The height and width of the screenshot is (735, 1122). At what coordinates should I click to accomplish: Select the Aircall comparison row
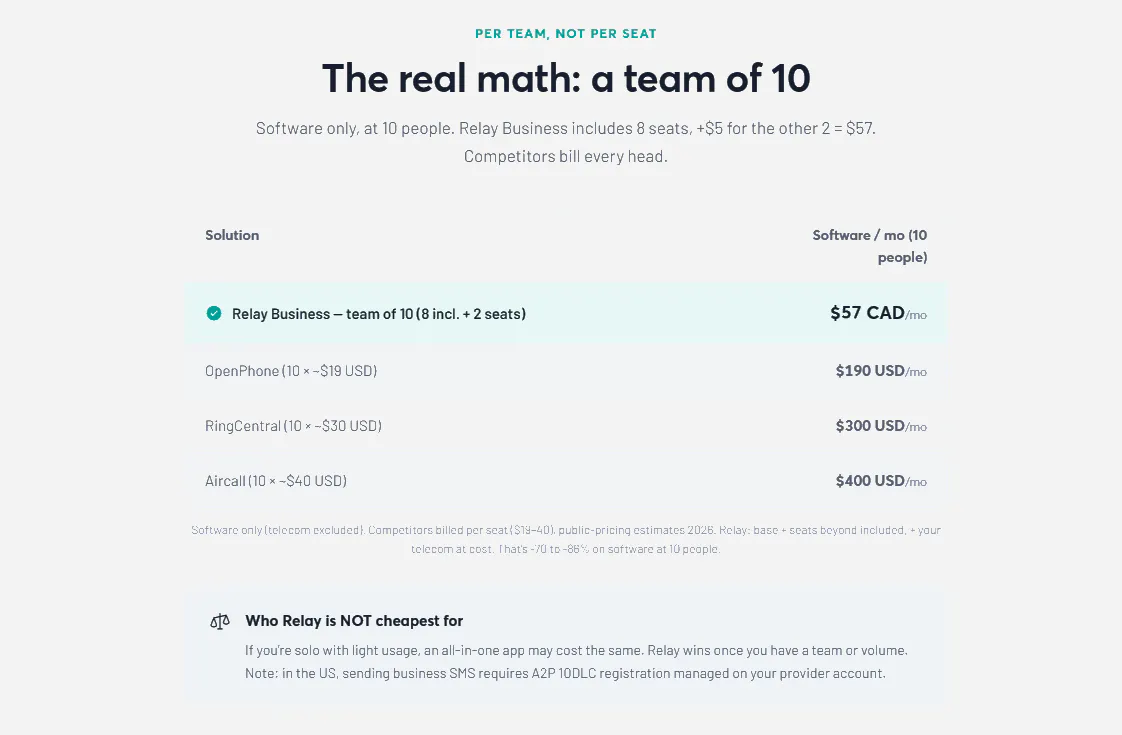[x=565, y=481]
